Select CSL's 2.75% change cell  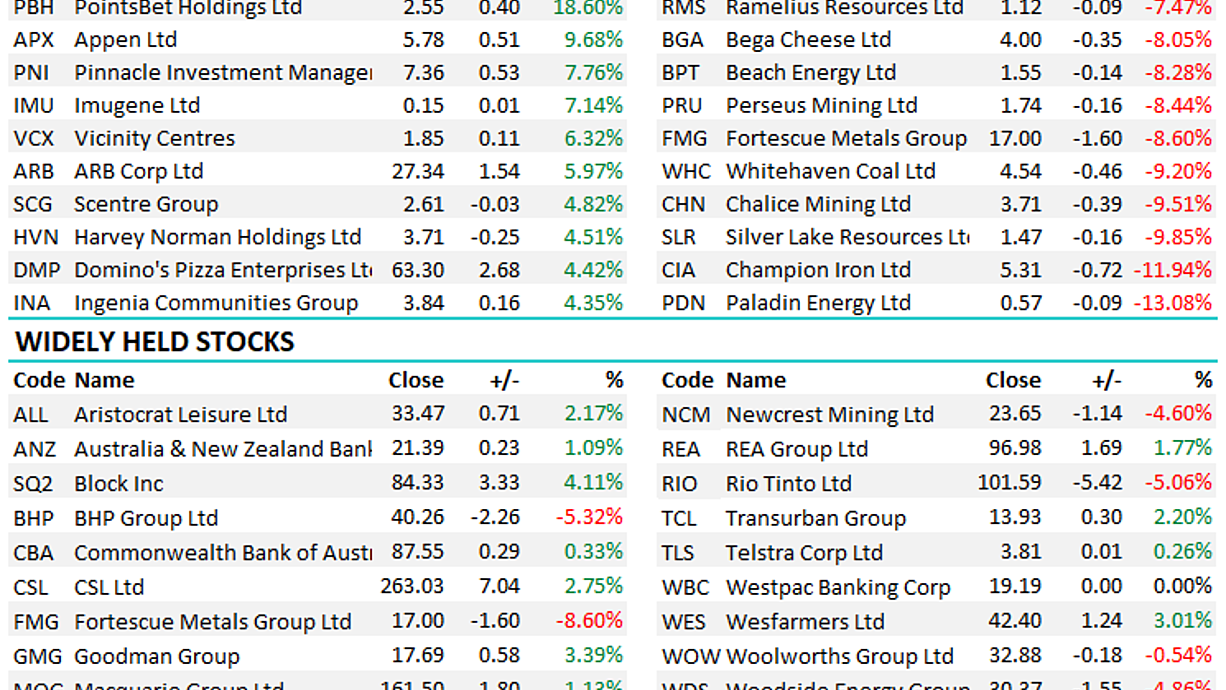pyautogui.click(x=594, y=587)
